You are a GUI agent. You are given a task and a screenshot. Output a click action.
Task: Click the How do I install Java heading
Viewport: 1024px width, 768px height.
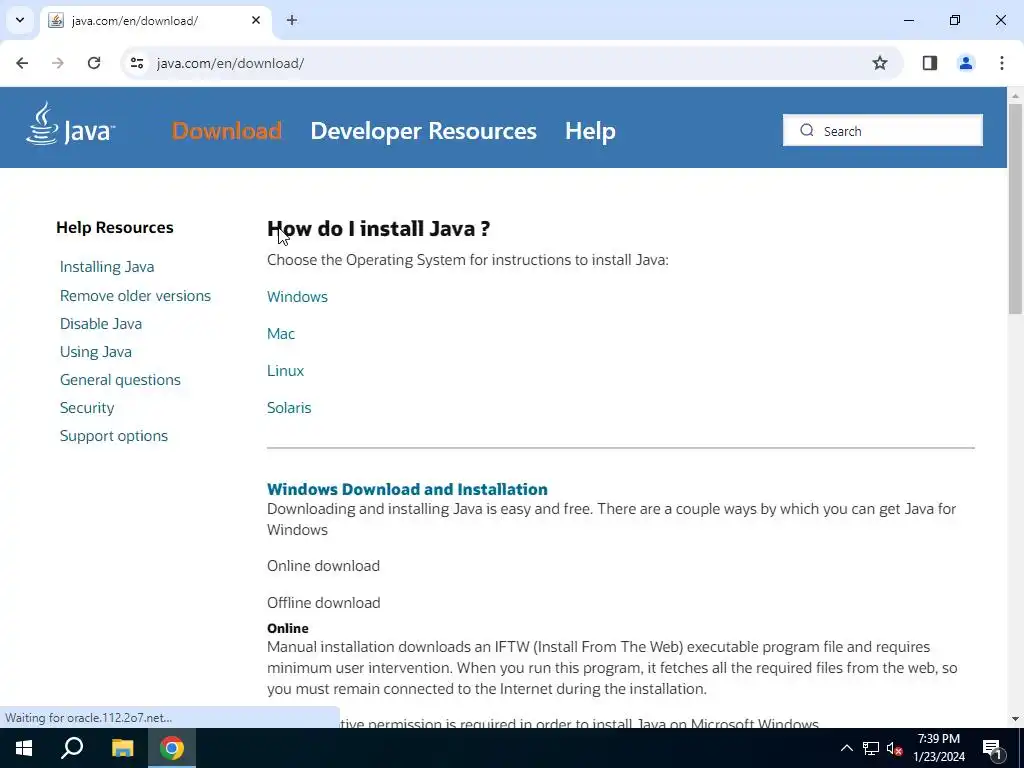coord(378,229)
